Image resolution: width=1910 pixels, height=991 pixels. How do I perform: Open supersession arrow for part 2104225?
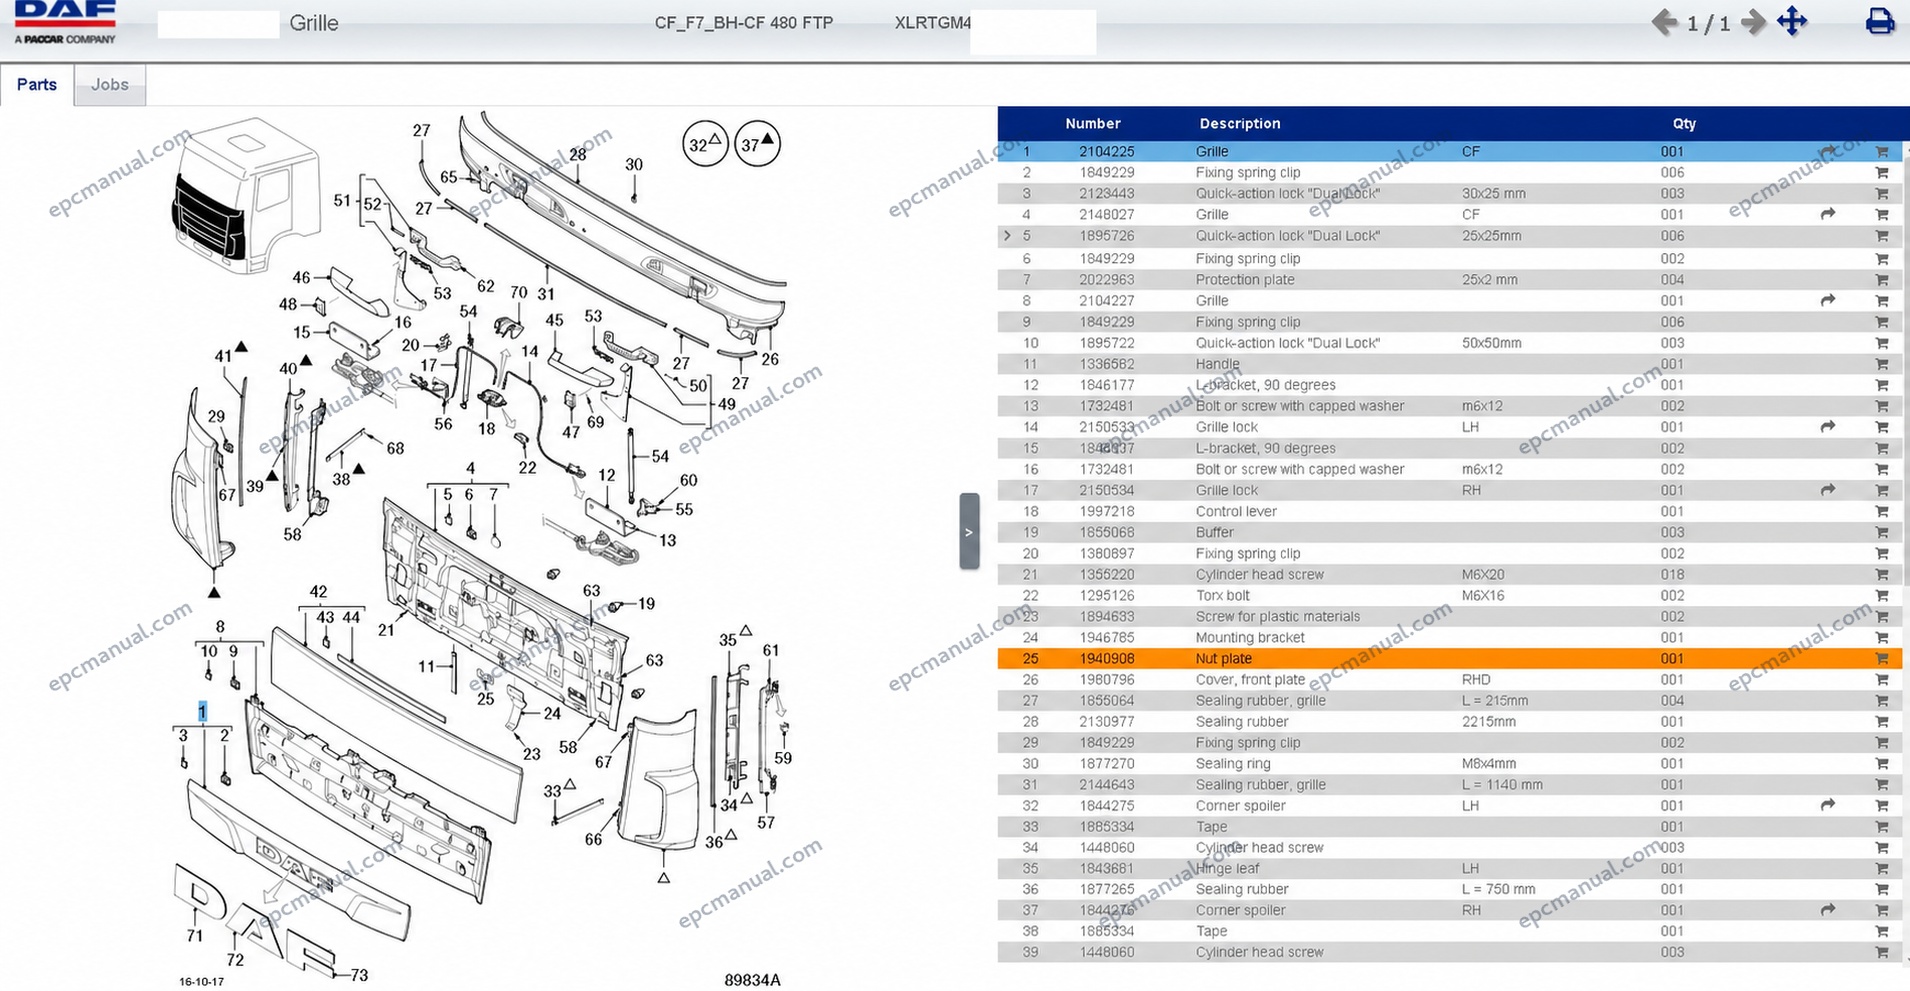coord(1828,152)
